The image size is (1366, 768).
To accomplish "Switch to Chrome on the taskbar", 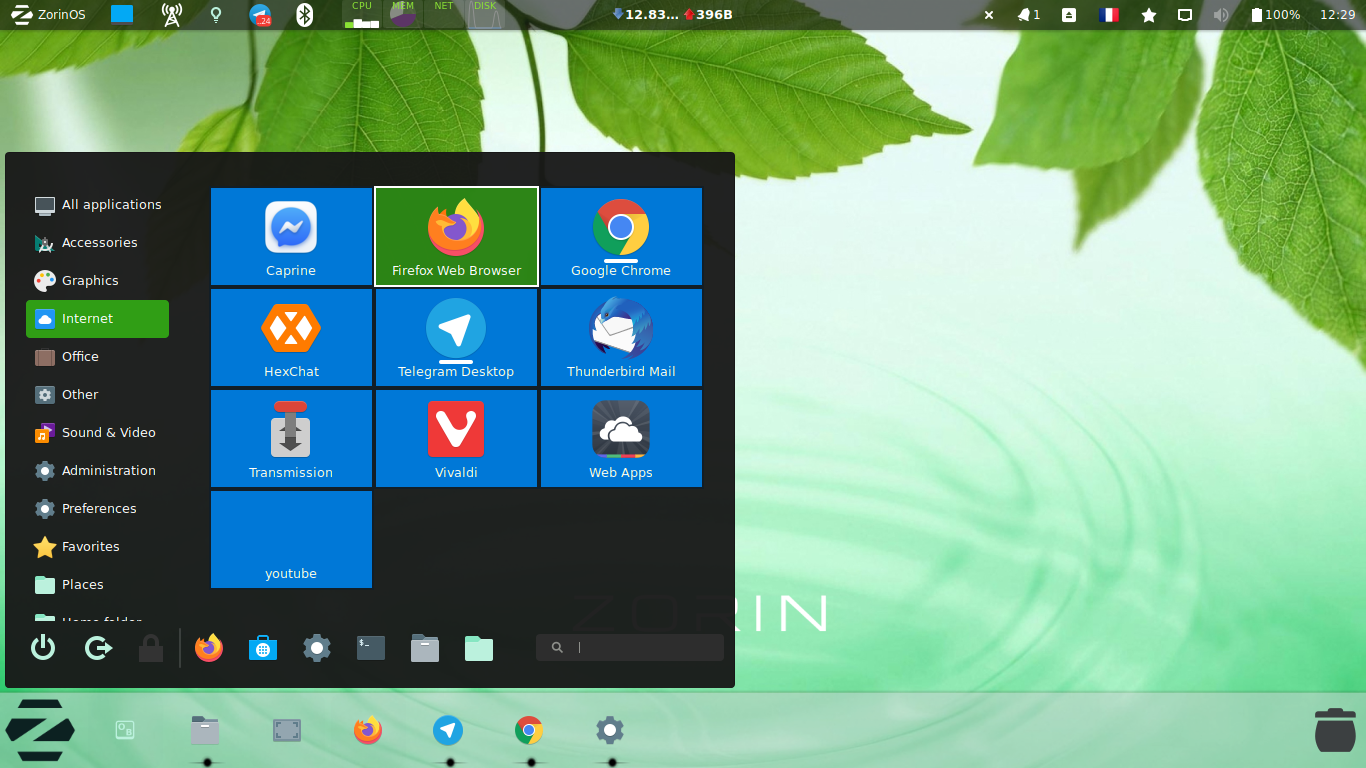I will click(x=529, y=730).
